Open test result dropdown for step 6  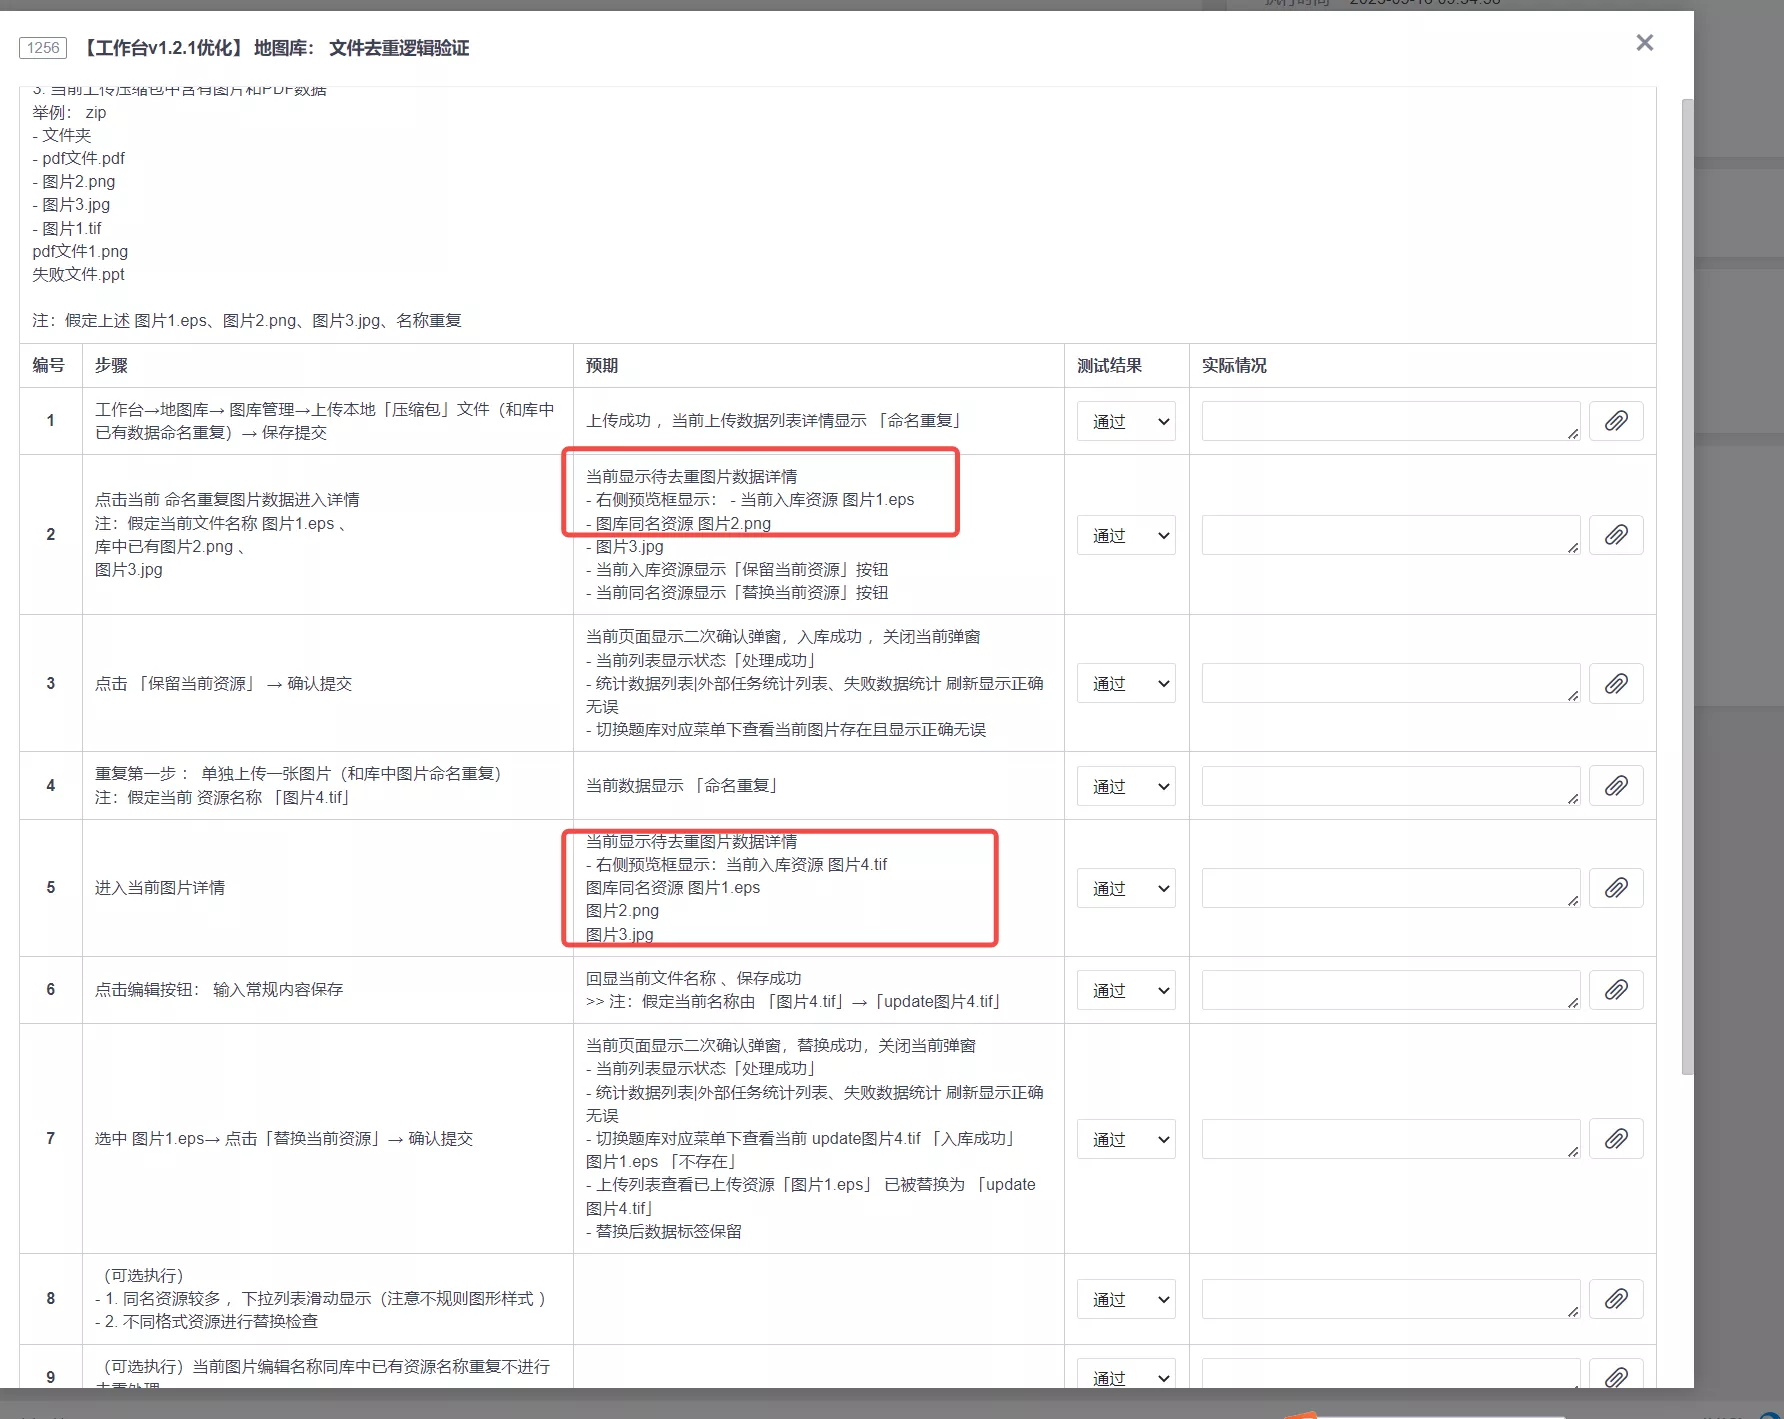click(x=1126, y=990)
